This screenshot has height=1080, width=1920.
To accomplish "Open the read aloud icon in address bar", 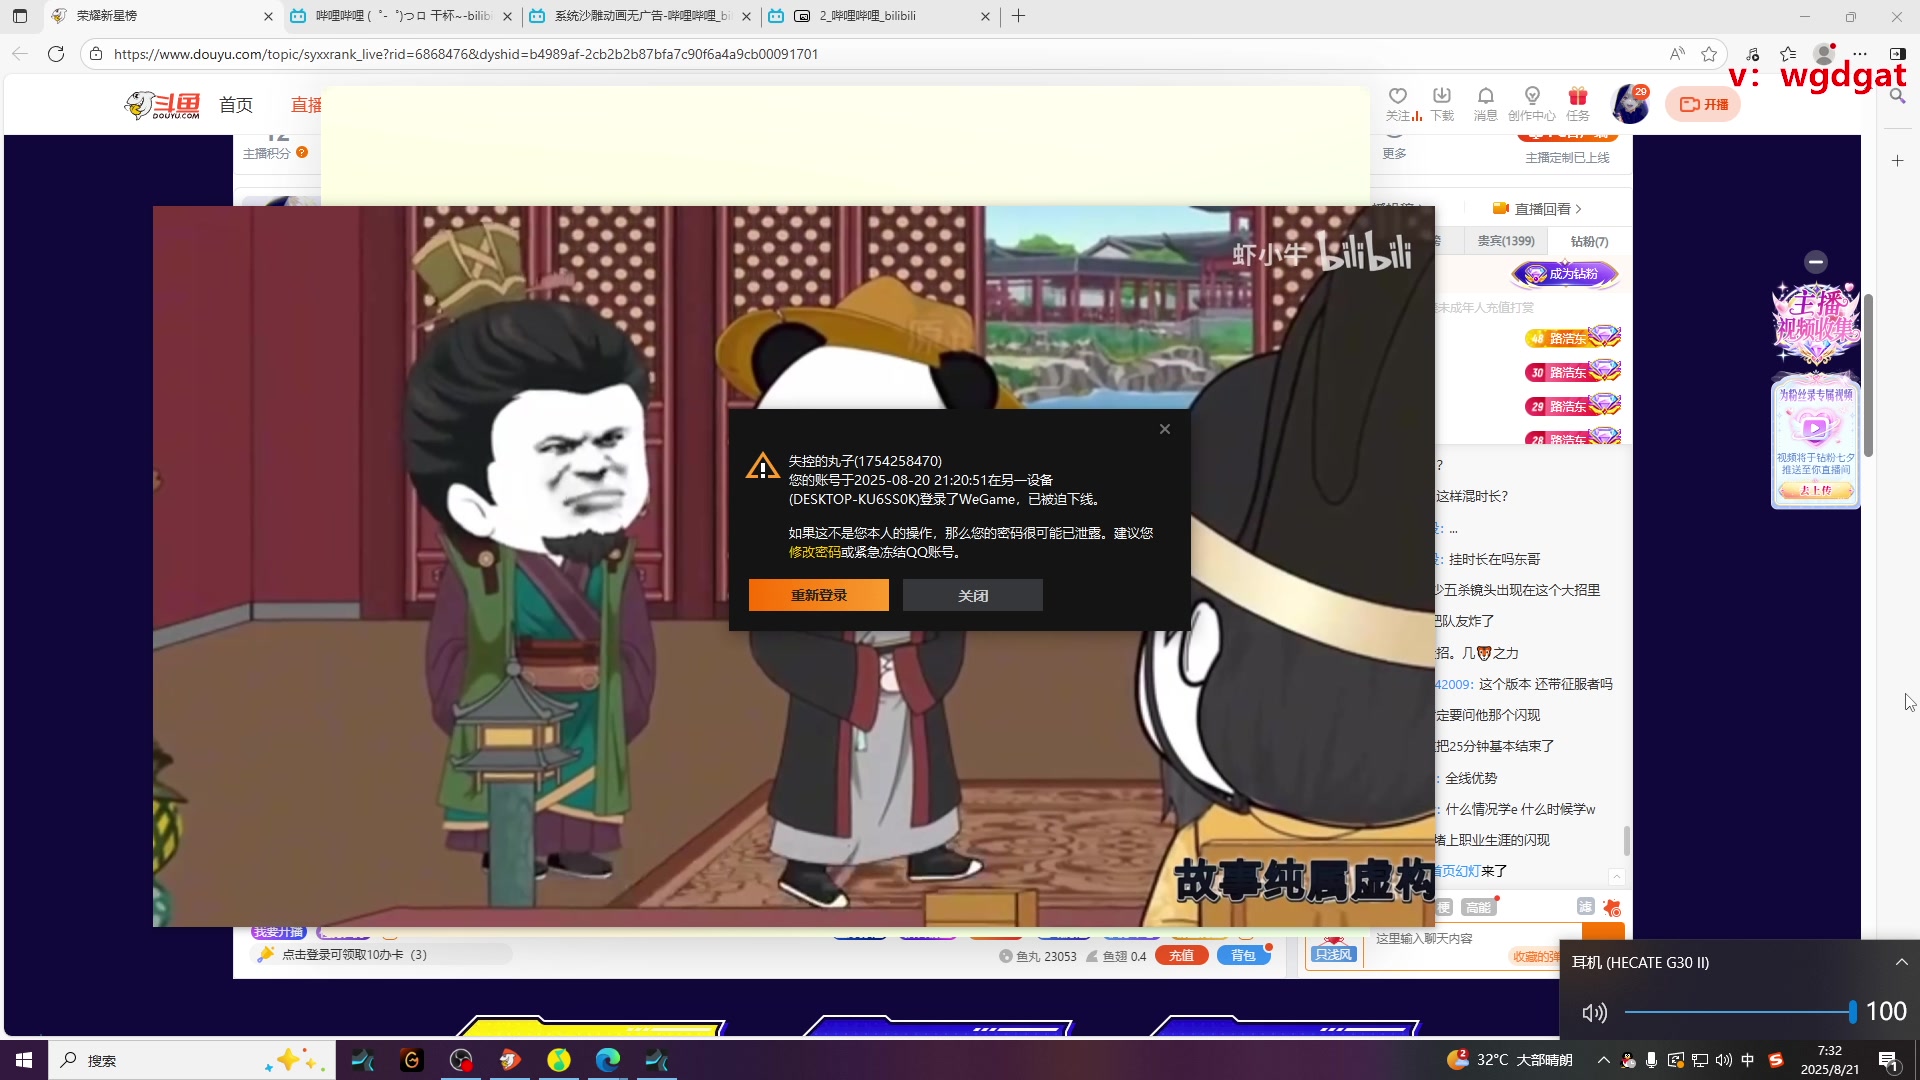I will click(1677, 54).
